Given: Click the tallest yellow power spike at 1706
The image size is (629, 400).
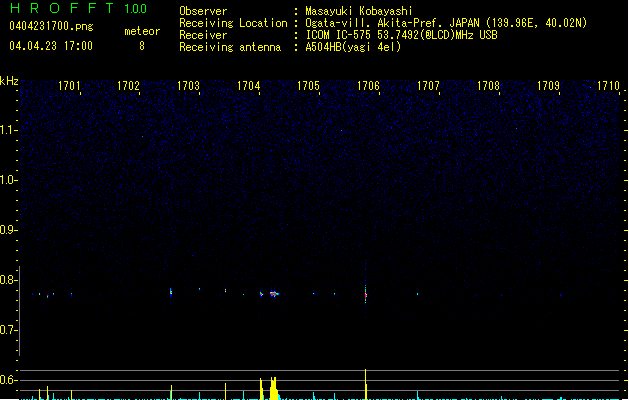Looking at the screenshot, I should click(x=365, y=384).
